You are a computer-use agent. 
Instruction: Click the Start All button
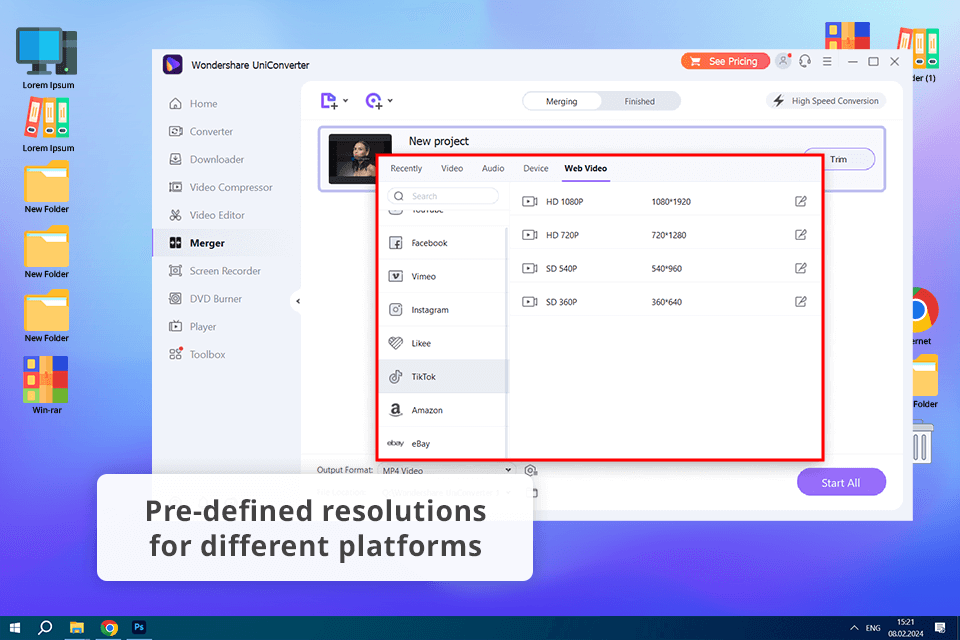click(841, 483)
